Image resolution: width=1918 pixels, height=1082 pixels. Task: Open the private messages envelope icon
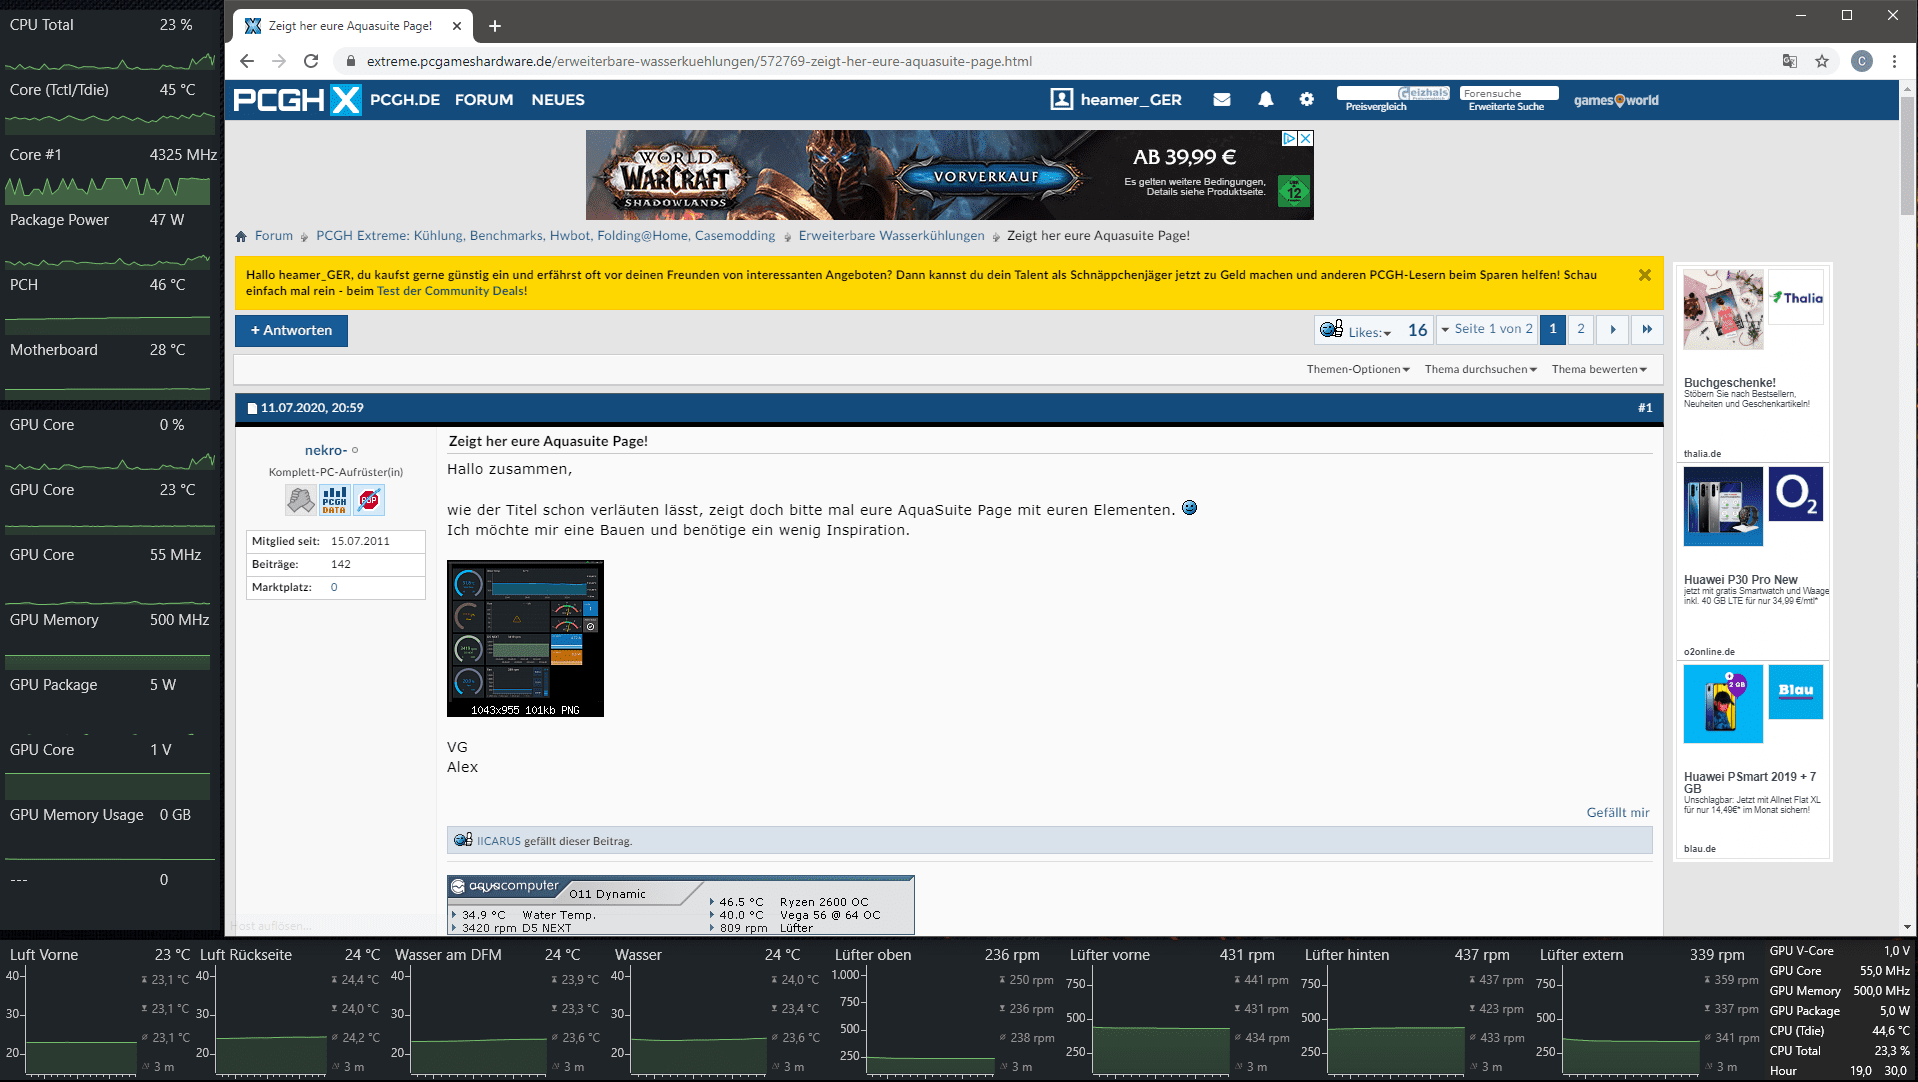pos(1221,100)
